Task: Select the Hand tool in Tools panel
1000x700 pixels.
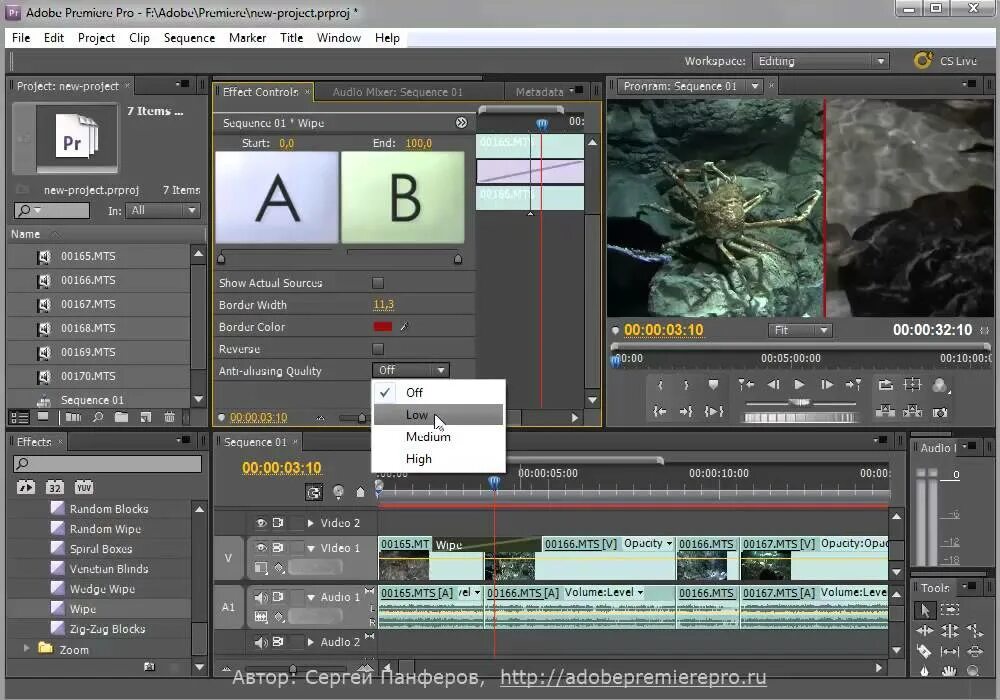Action: click(949, 671)
